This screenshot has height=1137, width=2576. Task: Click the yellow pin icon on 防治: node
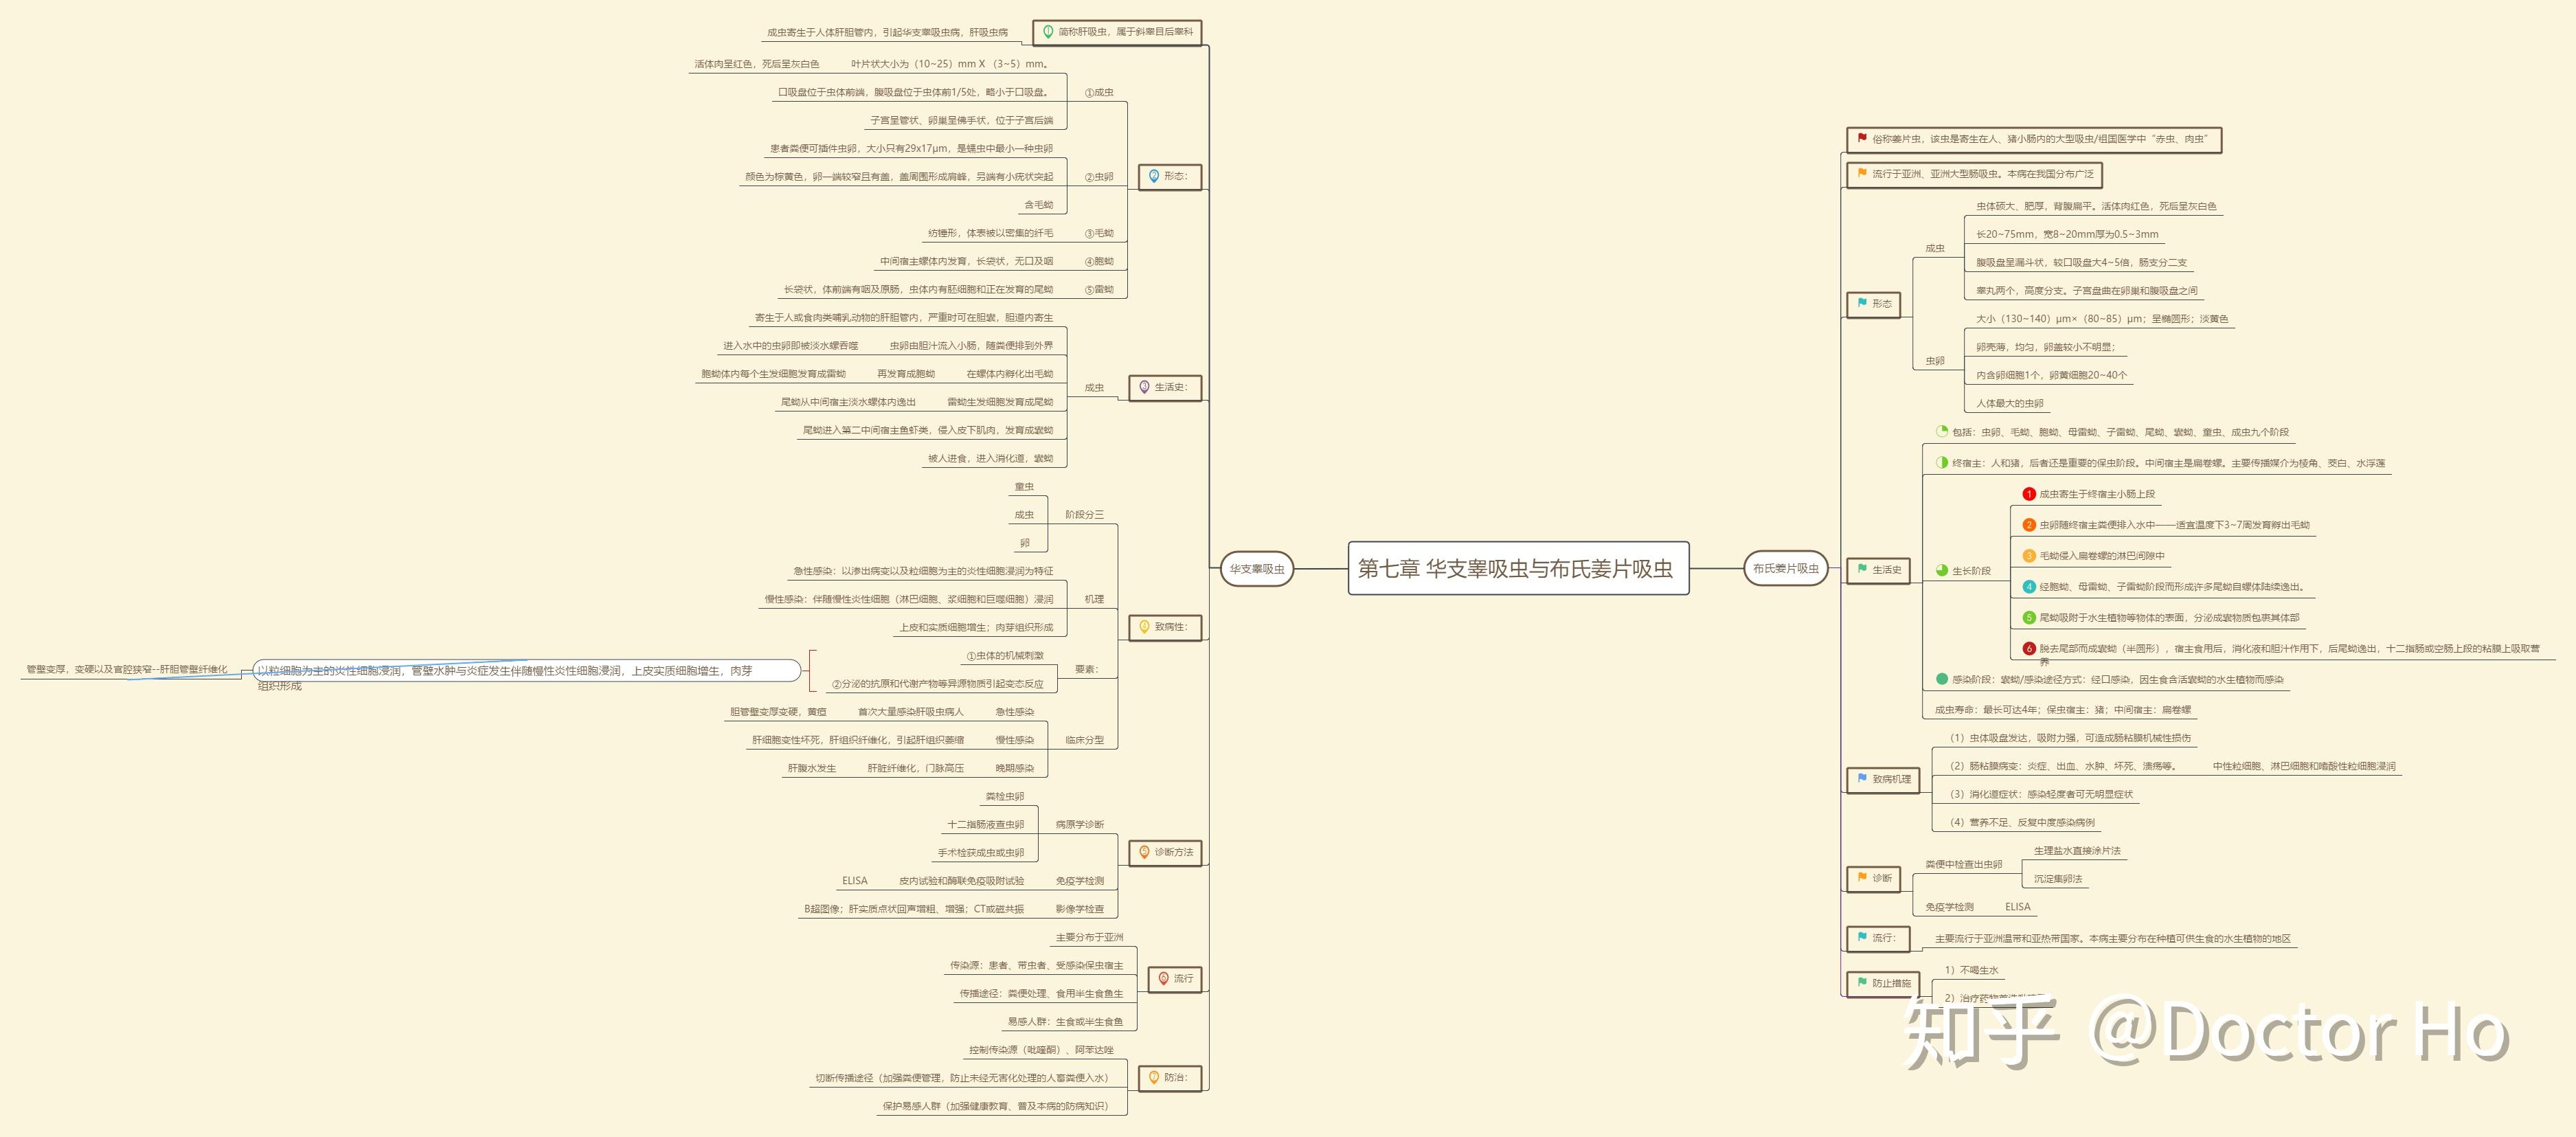point(1154,1077)
